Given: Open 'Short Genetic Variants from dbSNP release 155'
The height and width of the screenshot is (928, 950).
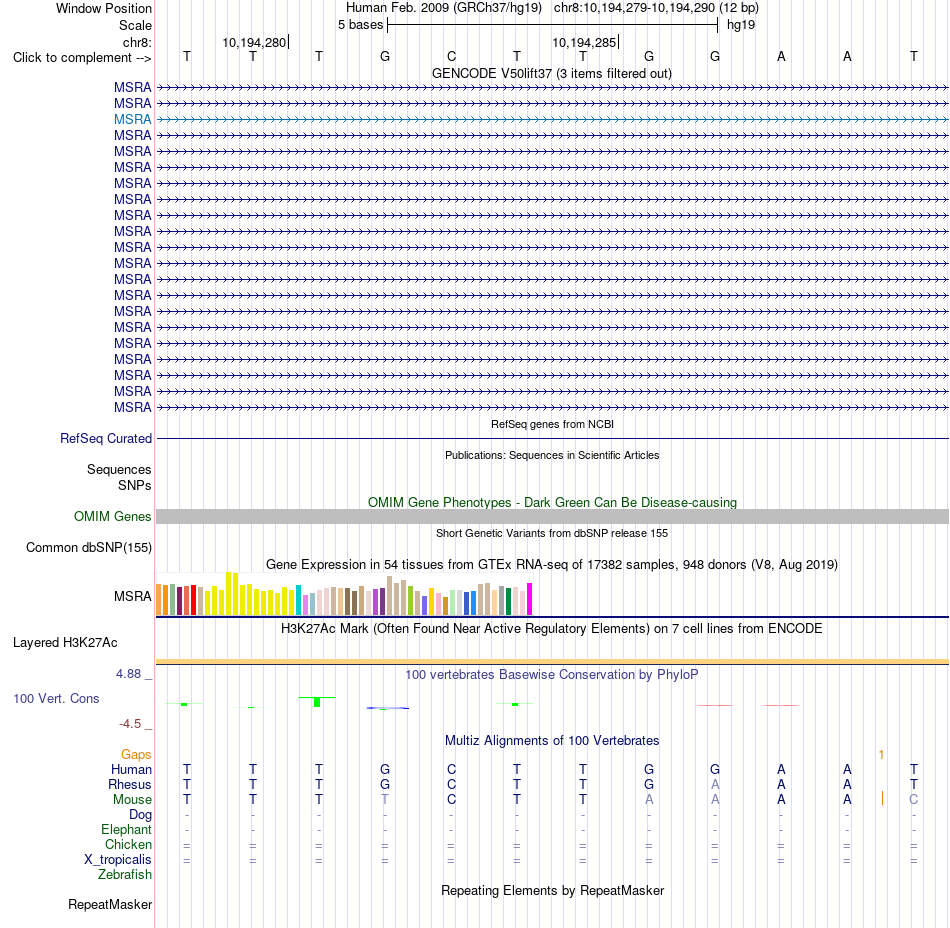Looking at the screenshot, I should pos(552,533).
